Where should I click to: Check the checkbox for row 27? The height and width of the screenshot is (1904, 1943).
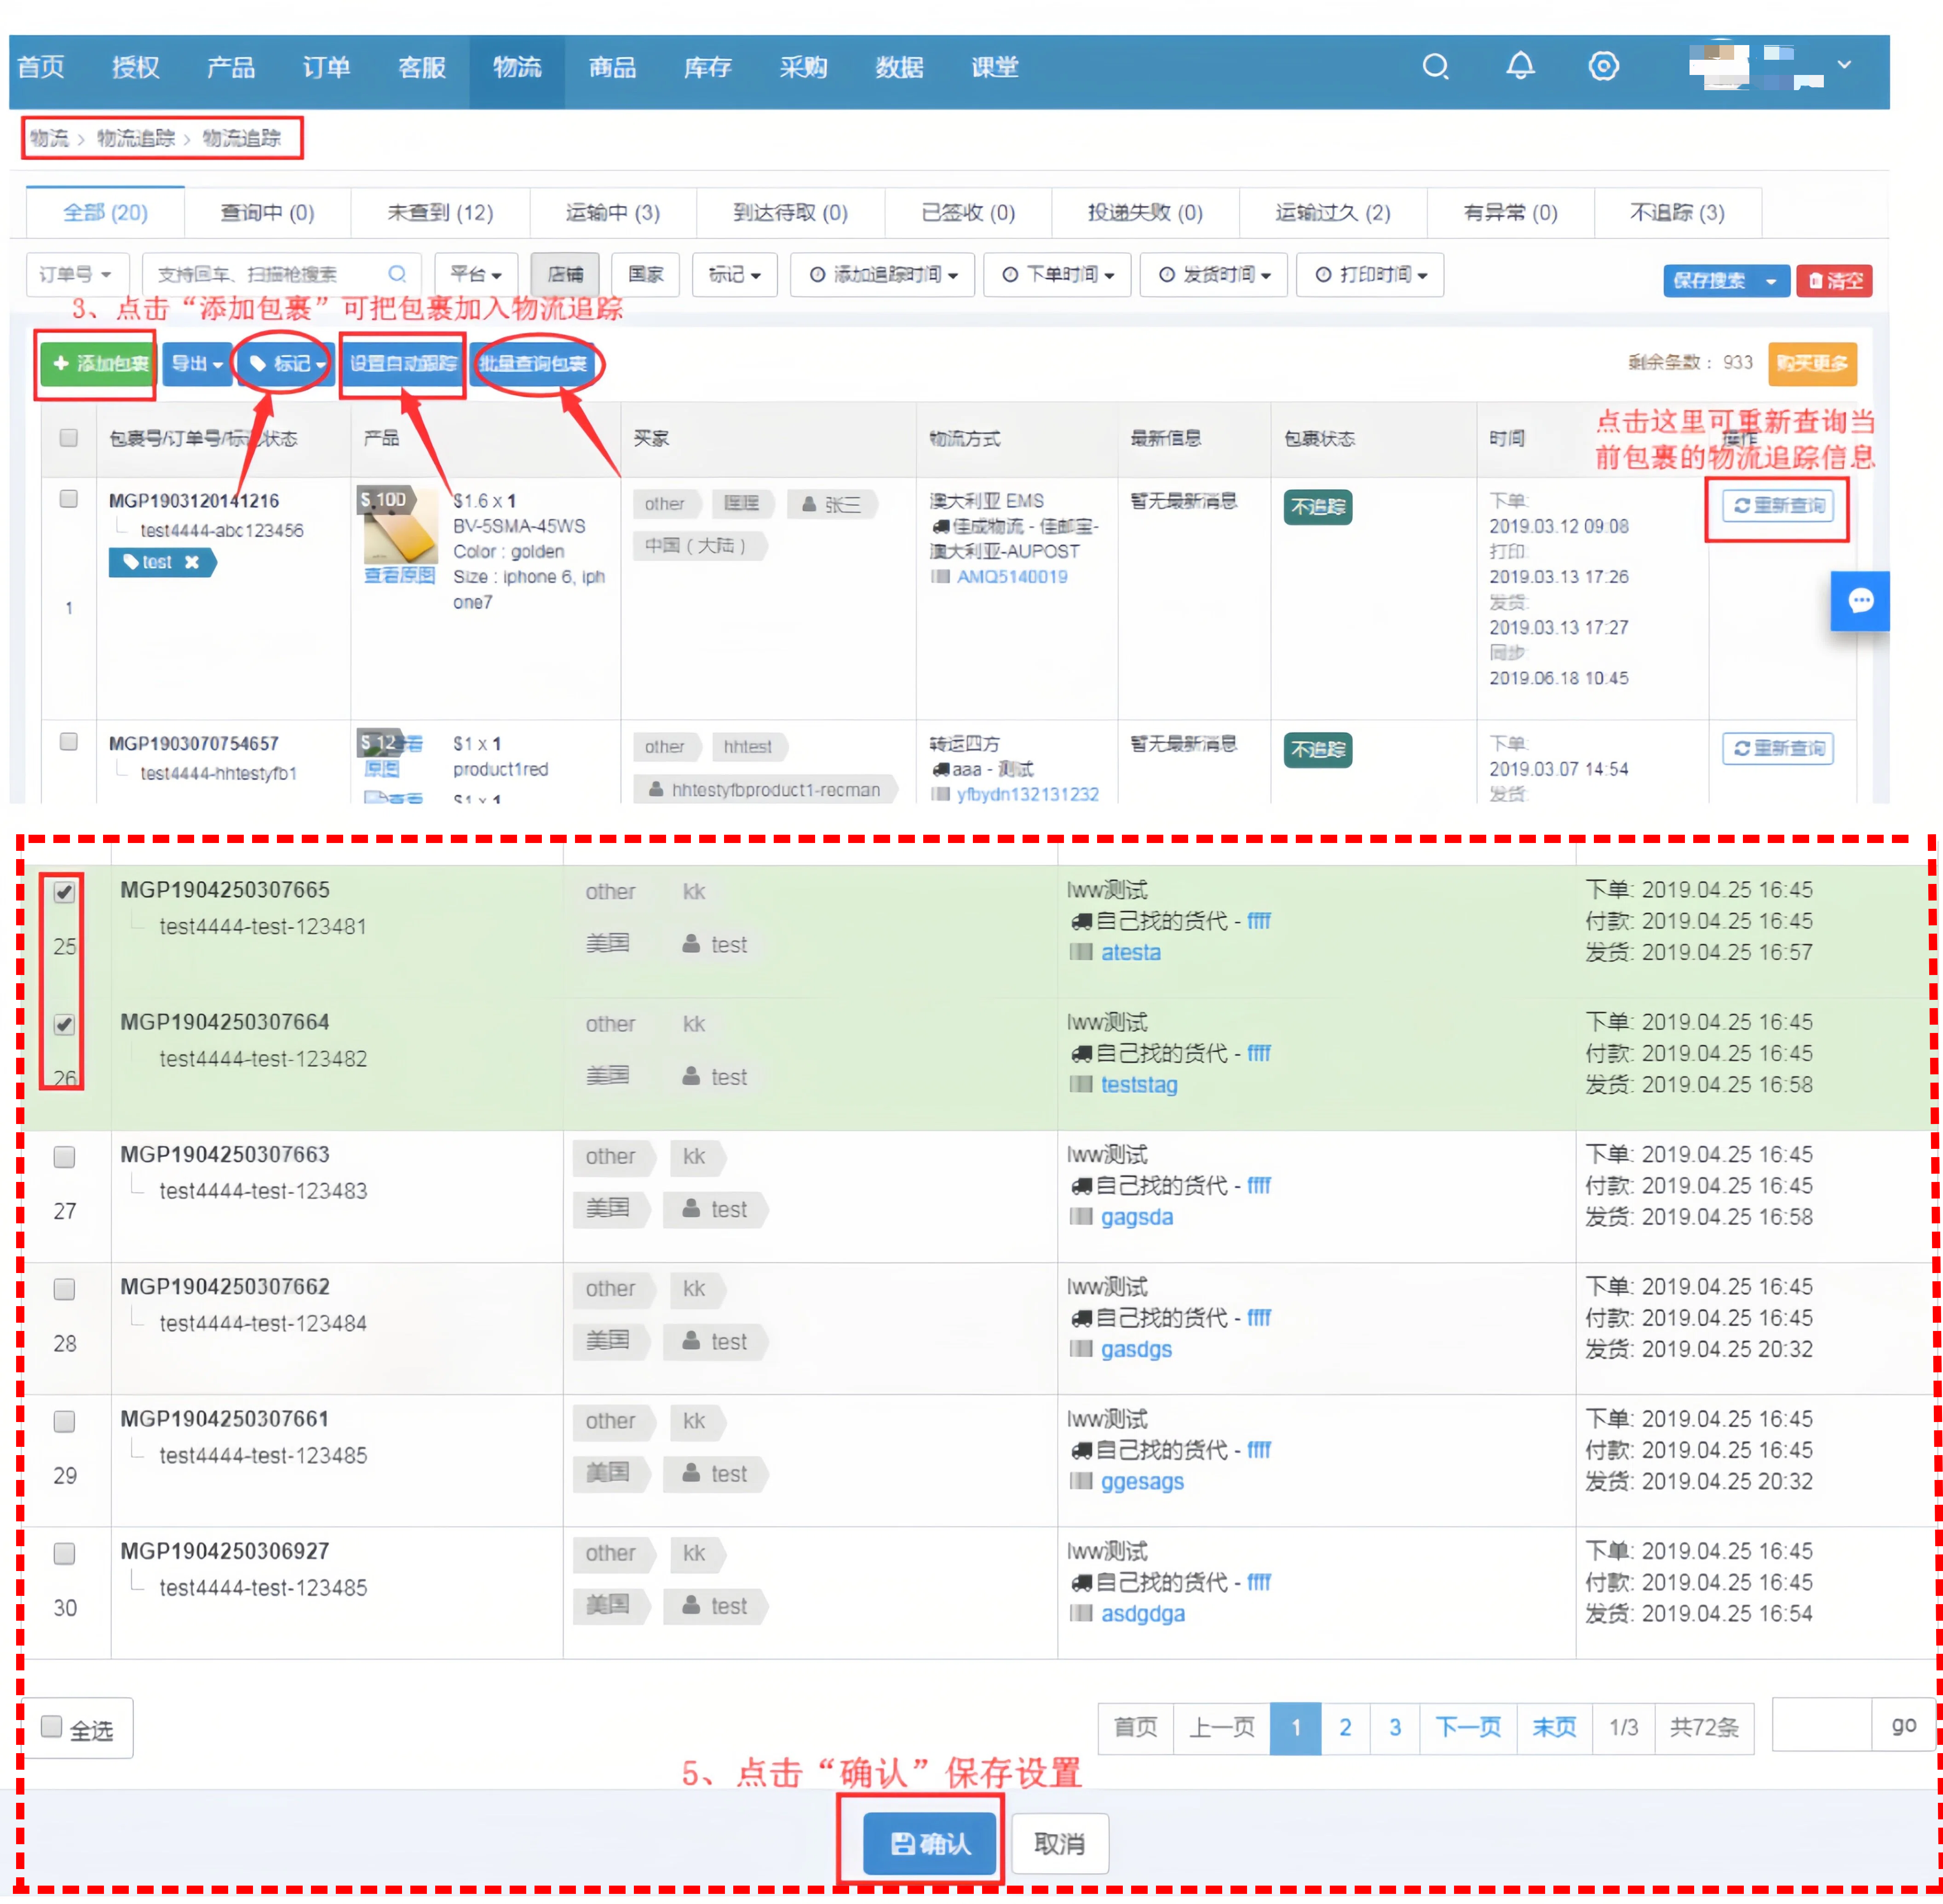64,1157
